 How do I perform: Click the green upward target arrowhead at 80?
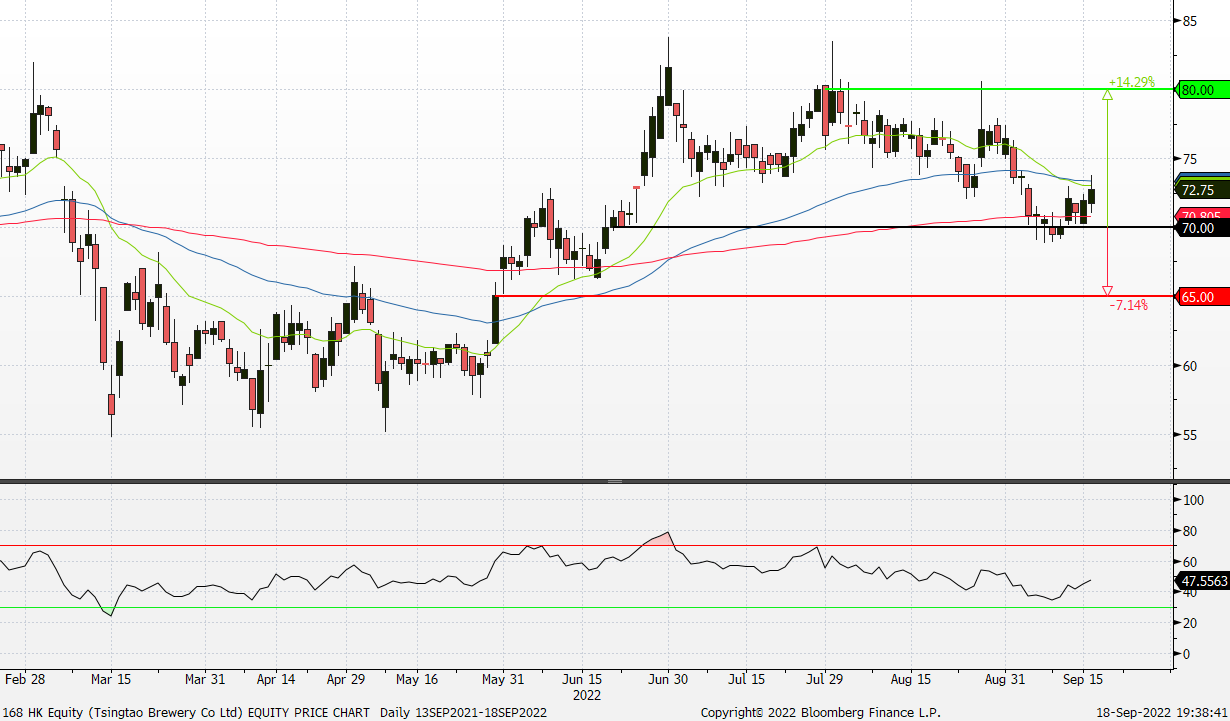coord(1107,95)
